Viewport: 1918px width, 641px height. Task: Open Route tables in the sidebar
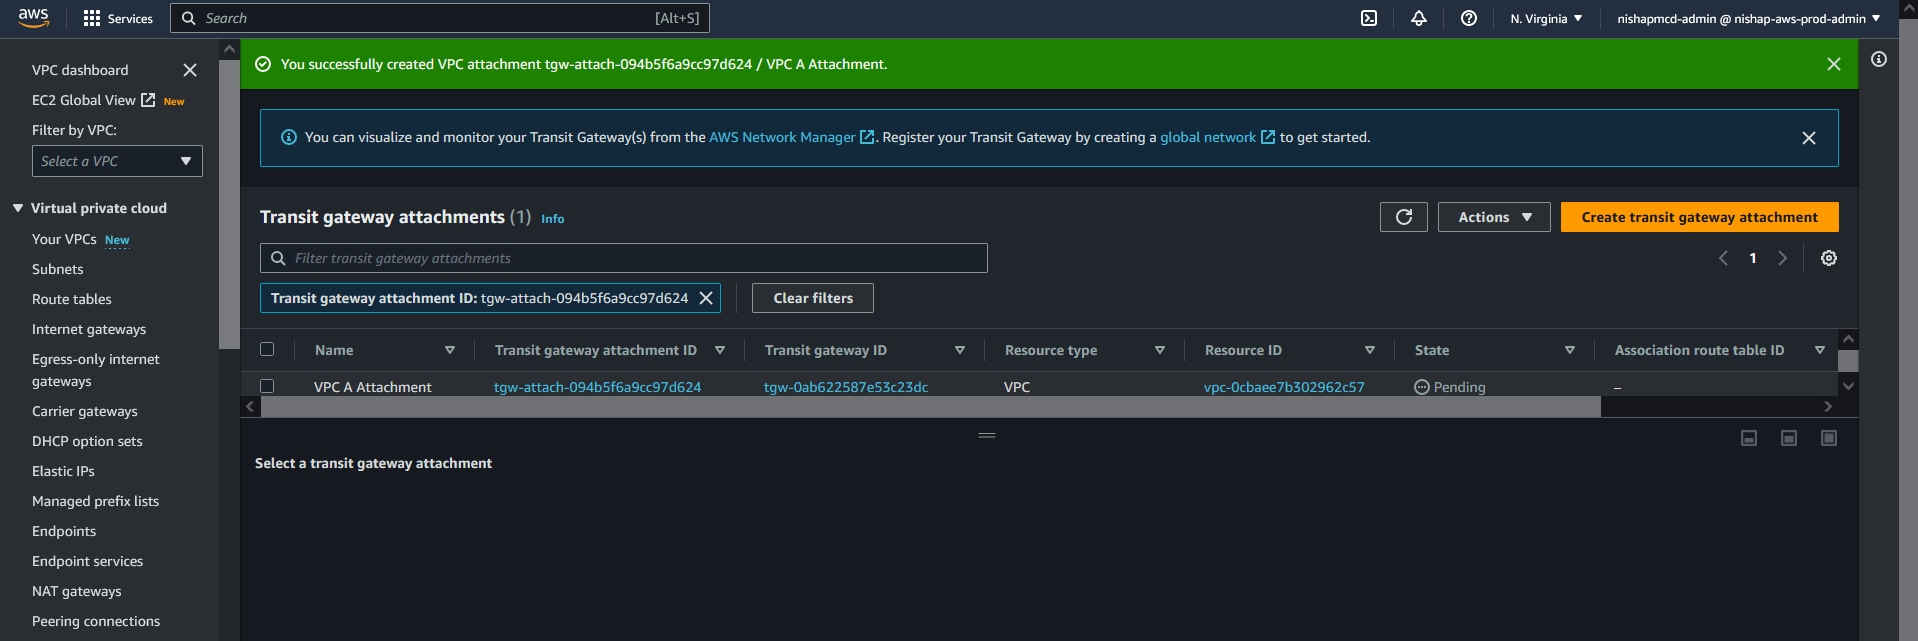[72, 299]
